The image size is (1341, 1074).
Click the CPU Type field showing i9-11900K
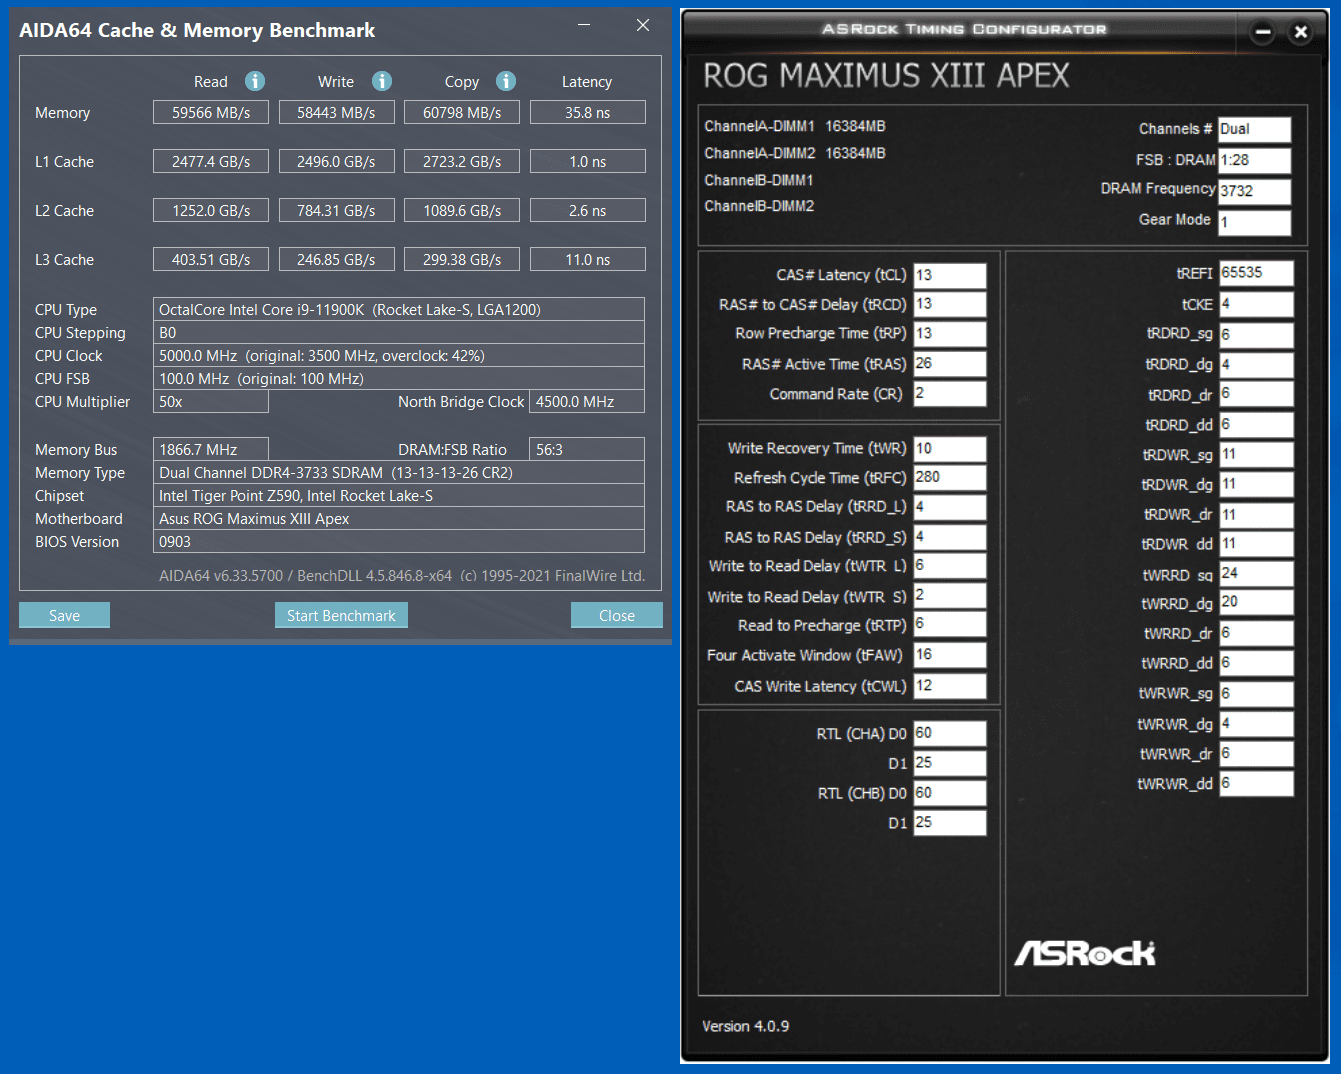(398, 309)
